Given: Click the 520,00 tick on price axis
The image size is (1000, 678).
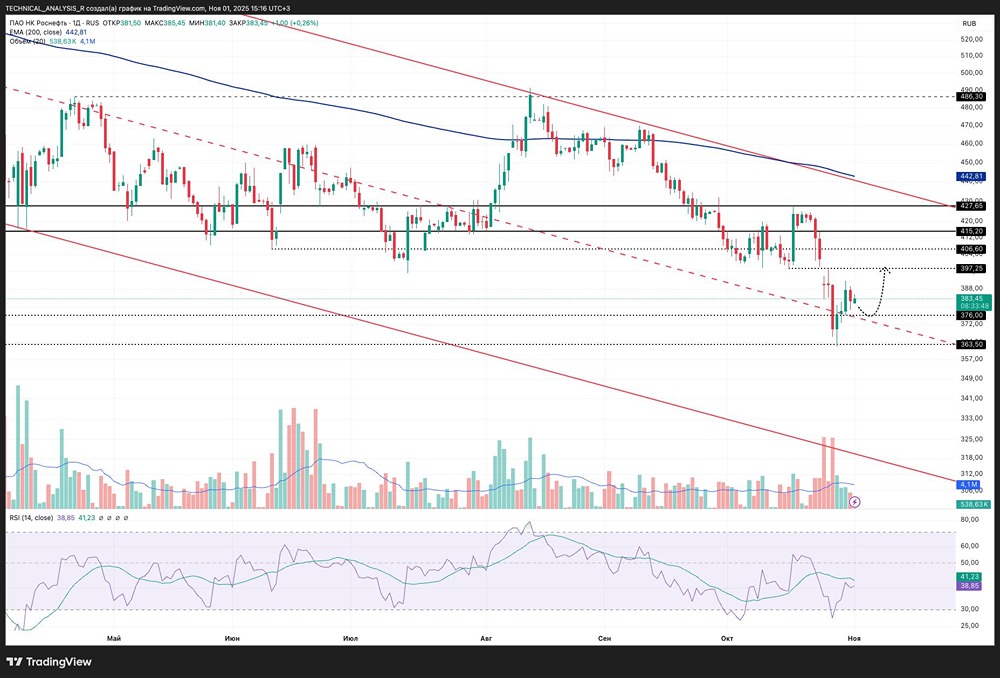Looking at the screenshot, I should click(972, 39).
